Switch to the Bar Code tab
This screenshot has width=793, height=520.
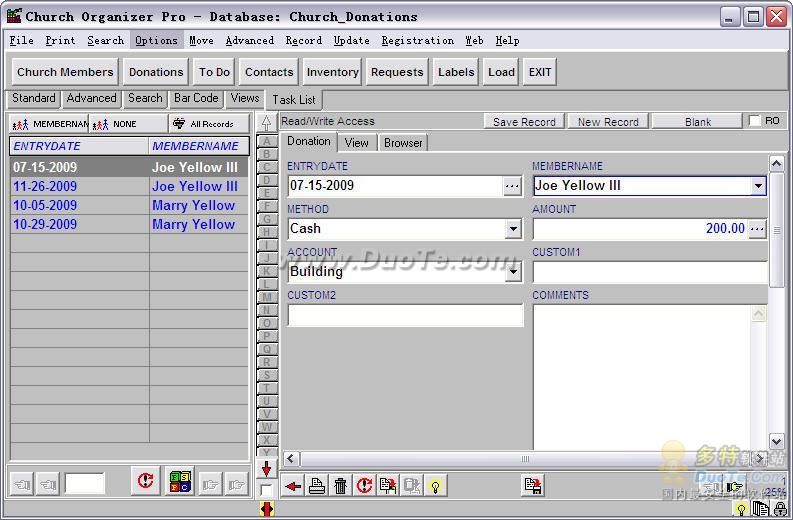(196, 98)
